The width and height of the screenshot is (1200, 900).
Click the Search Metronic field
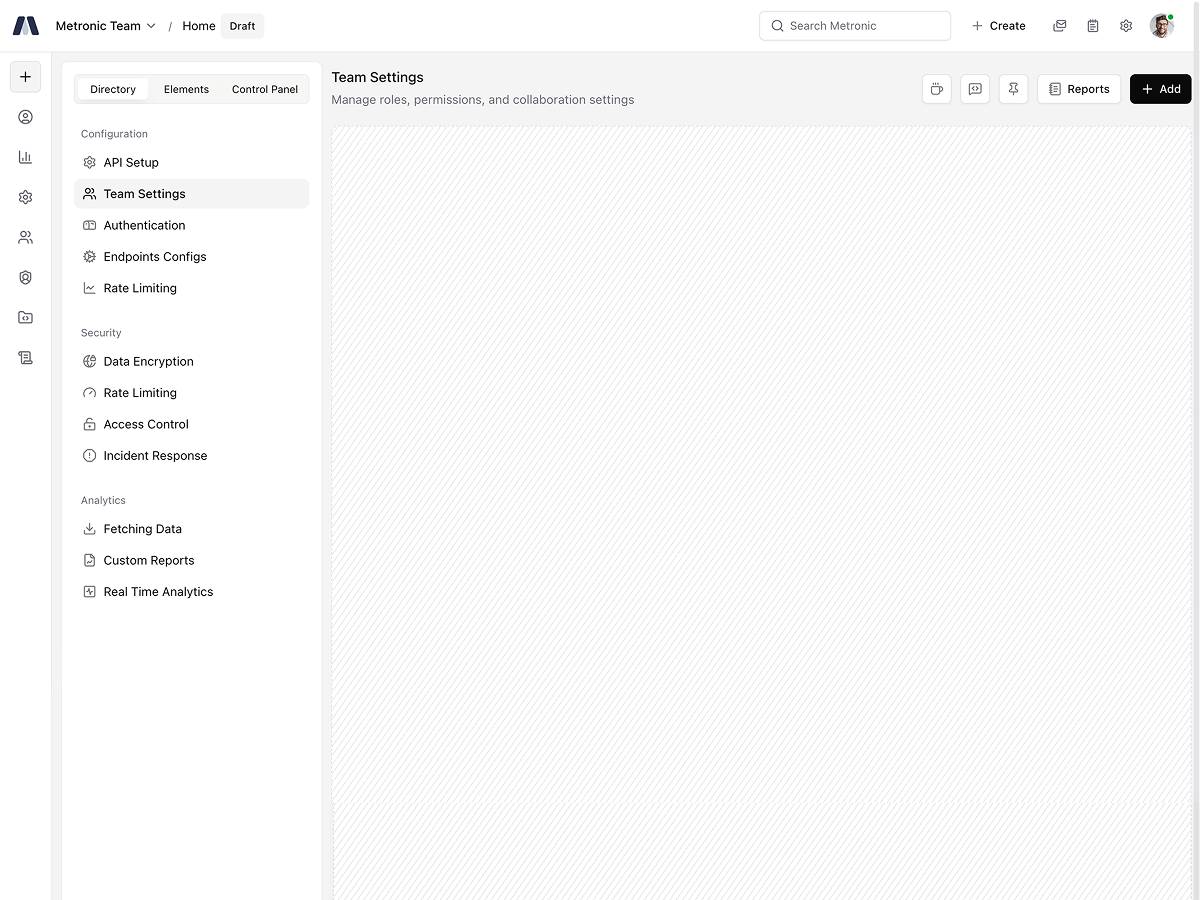point(855,26)
